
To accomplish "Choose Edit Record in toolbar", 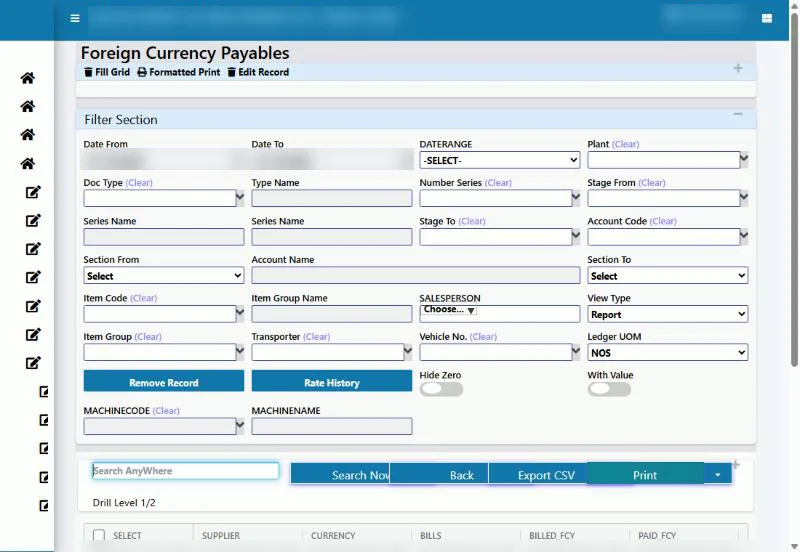I will [x=258, y=72].
